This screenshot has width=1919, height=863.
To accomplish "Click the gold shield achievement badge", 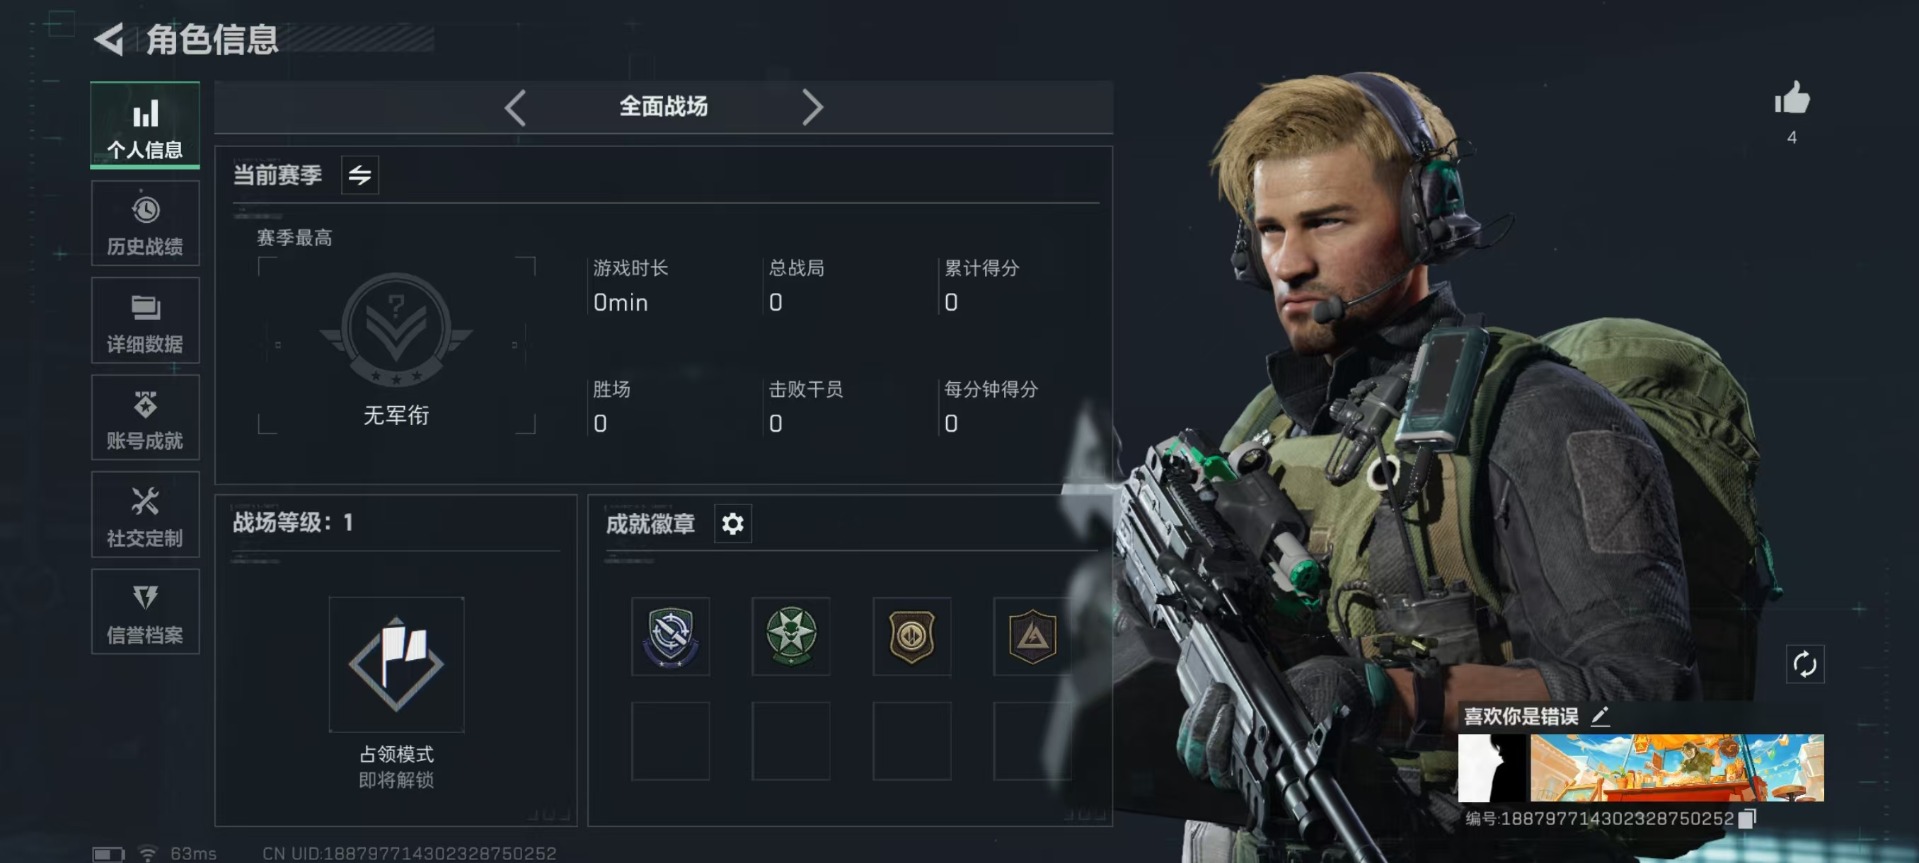I will [912, 636].
